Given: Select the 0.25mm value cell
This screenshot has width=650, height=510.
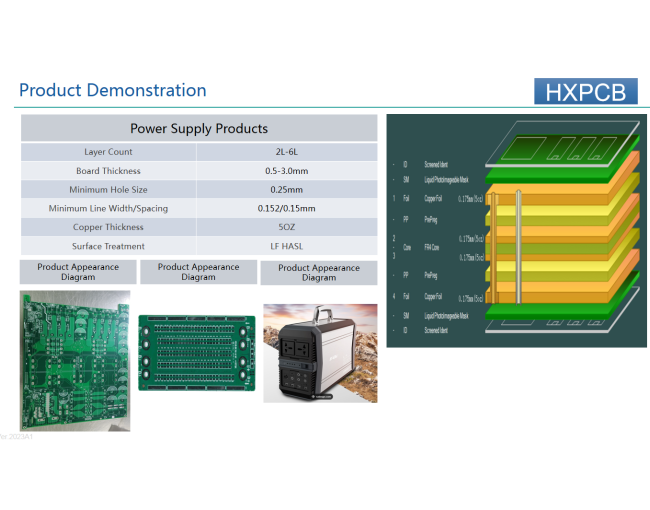Looking at the screenshot, I should (x=286, y=190).
